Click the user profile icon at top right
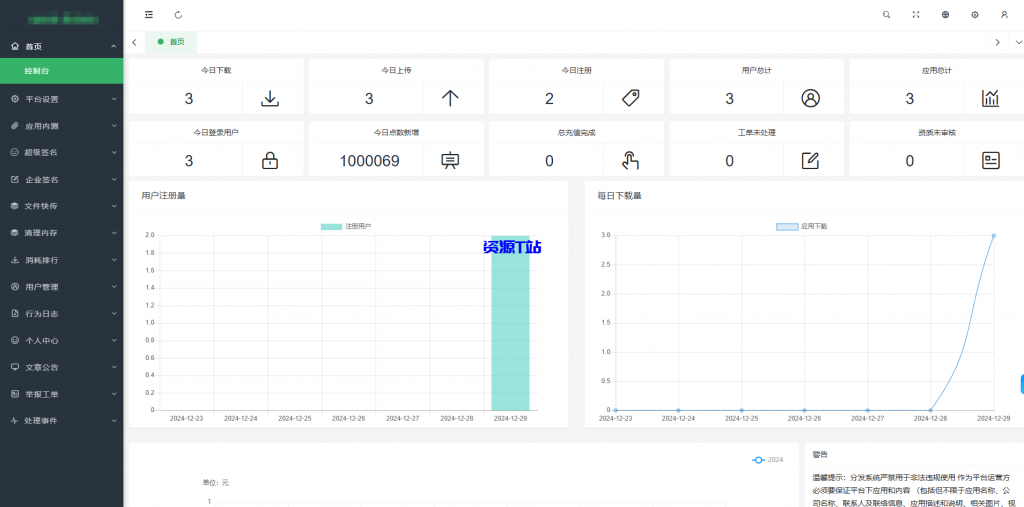 pos(1004,15)
